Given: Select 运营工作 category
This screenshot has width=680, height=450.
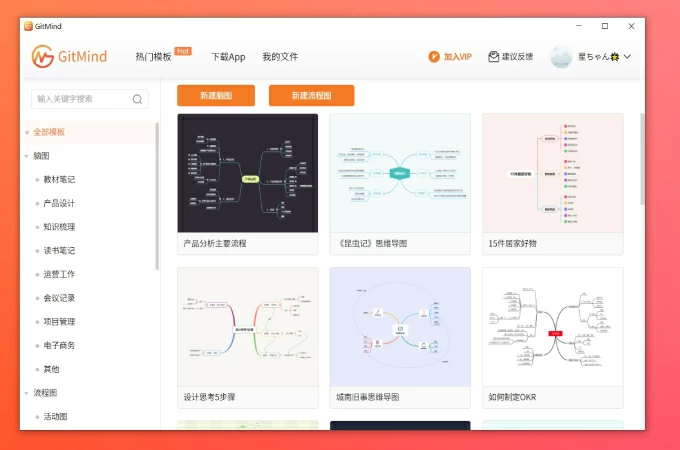Looking at the screenshot, I should pos(59,274).
